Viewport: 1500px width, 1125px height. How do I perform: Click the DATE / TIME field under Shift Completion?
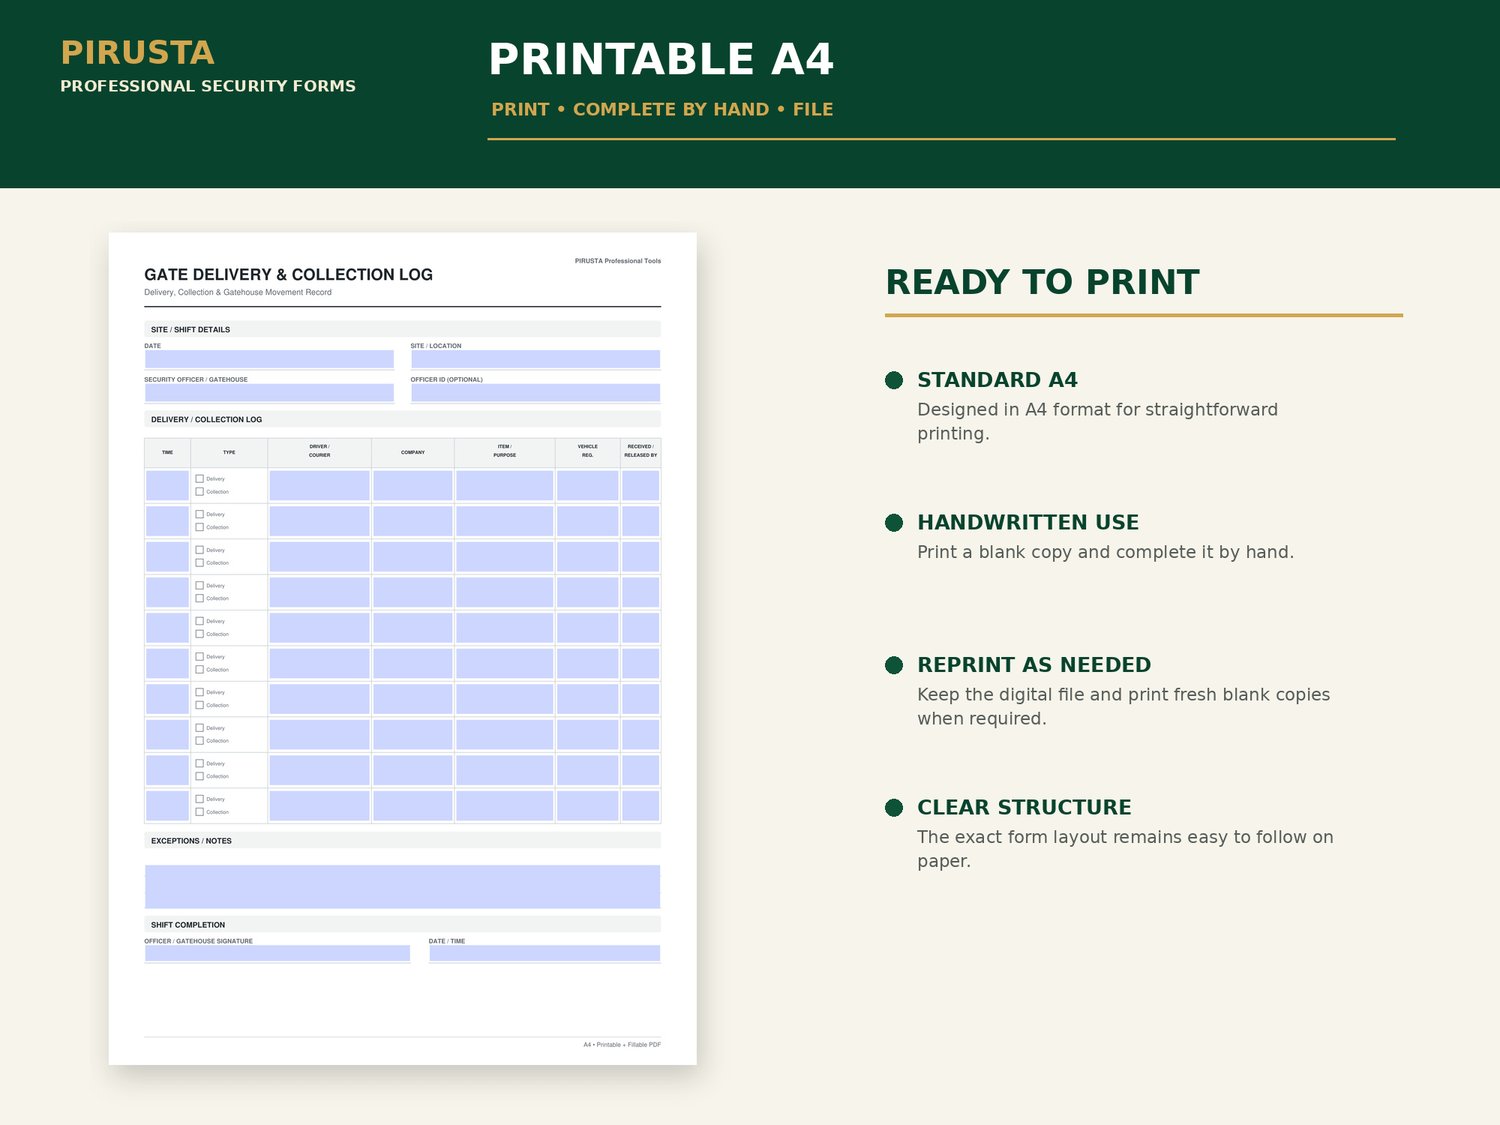pos(545,954)
